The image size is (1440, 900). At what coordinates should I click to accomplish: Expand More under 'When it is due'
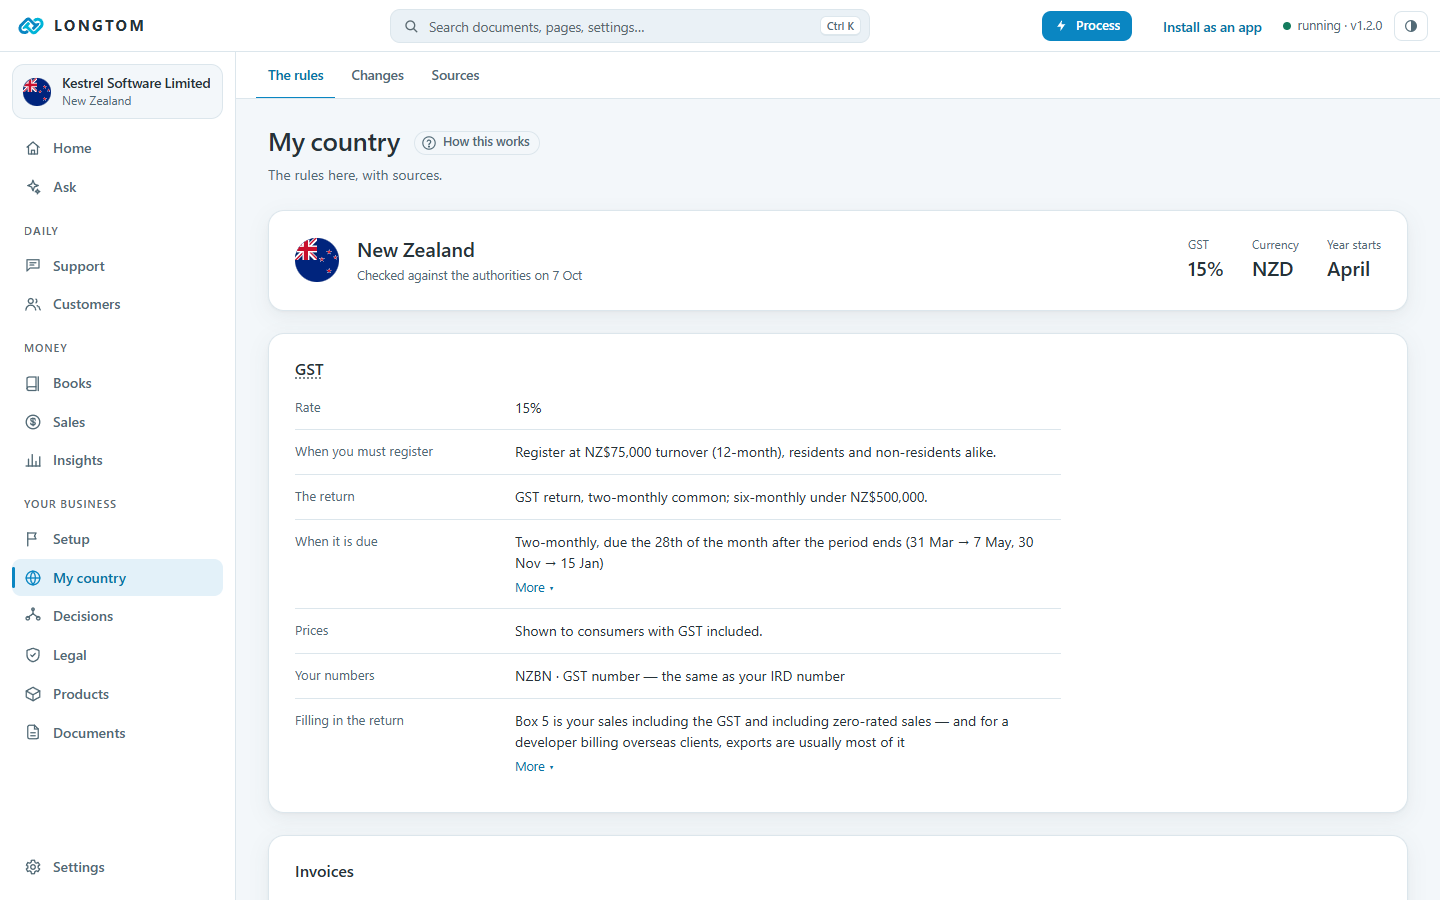534,588
